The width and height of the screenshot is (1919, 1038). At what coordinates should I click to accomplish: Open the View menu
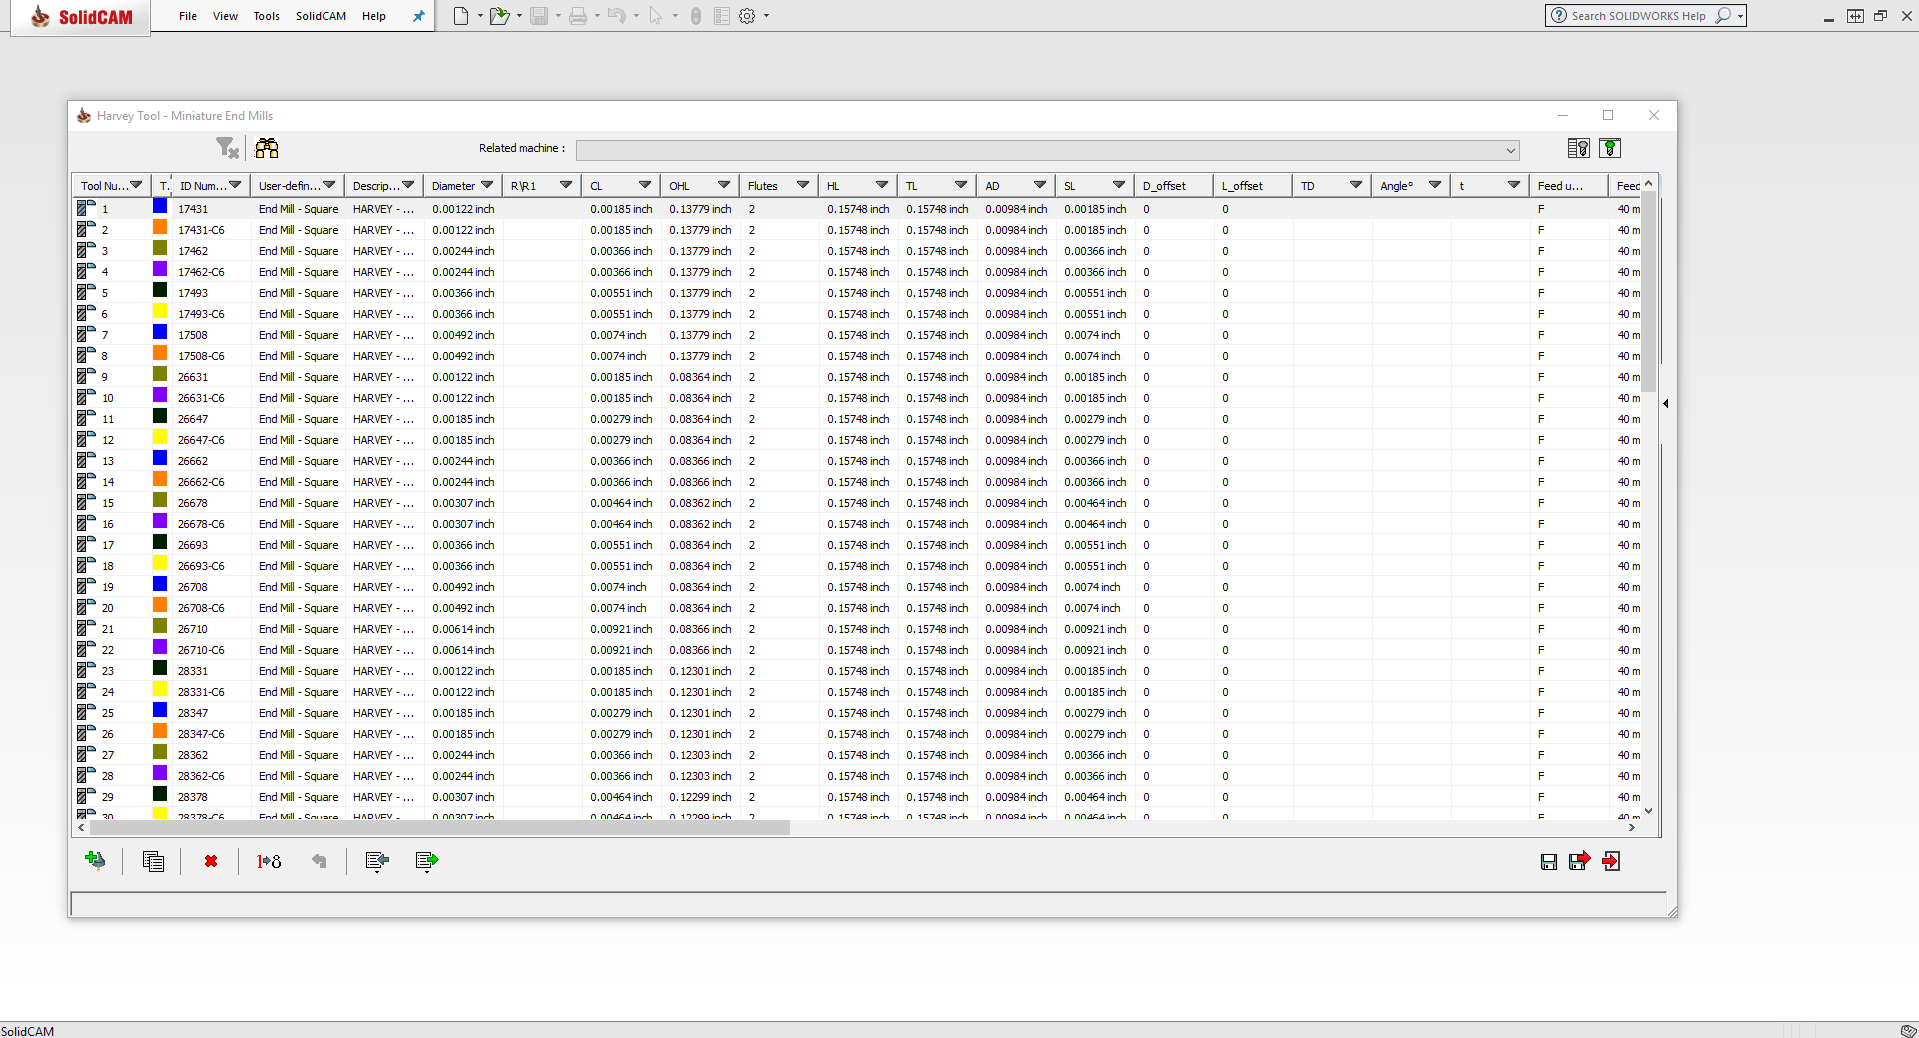(225, 16)
